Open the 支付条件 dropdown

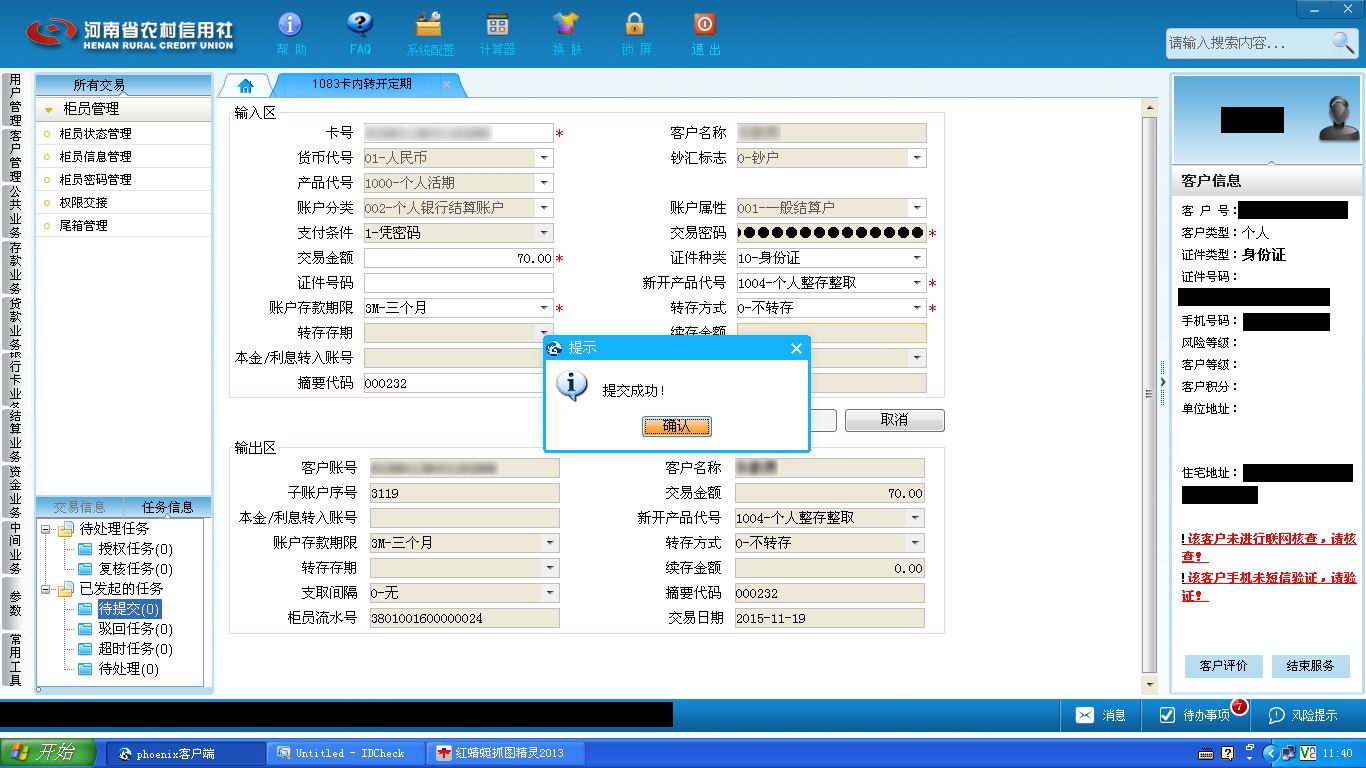(x=544, y=233)
